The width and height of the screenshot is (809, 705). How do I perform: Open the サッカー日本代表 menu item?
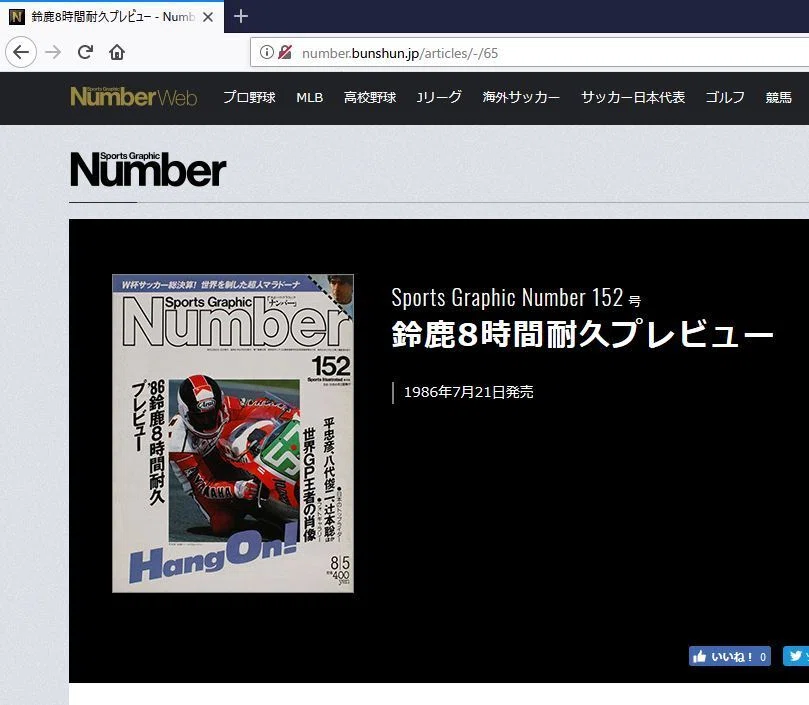pyautogui.click(x=633, y=97)
